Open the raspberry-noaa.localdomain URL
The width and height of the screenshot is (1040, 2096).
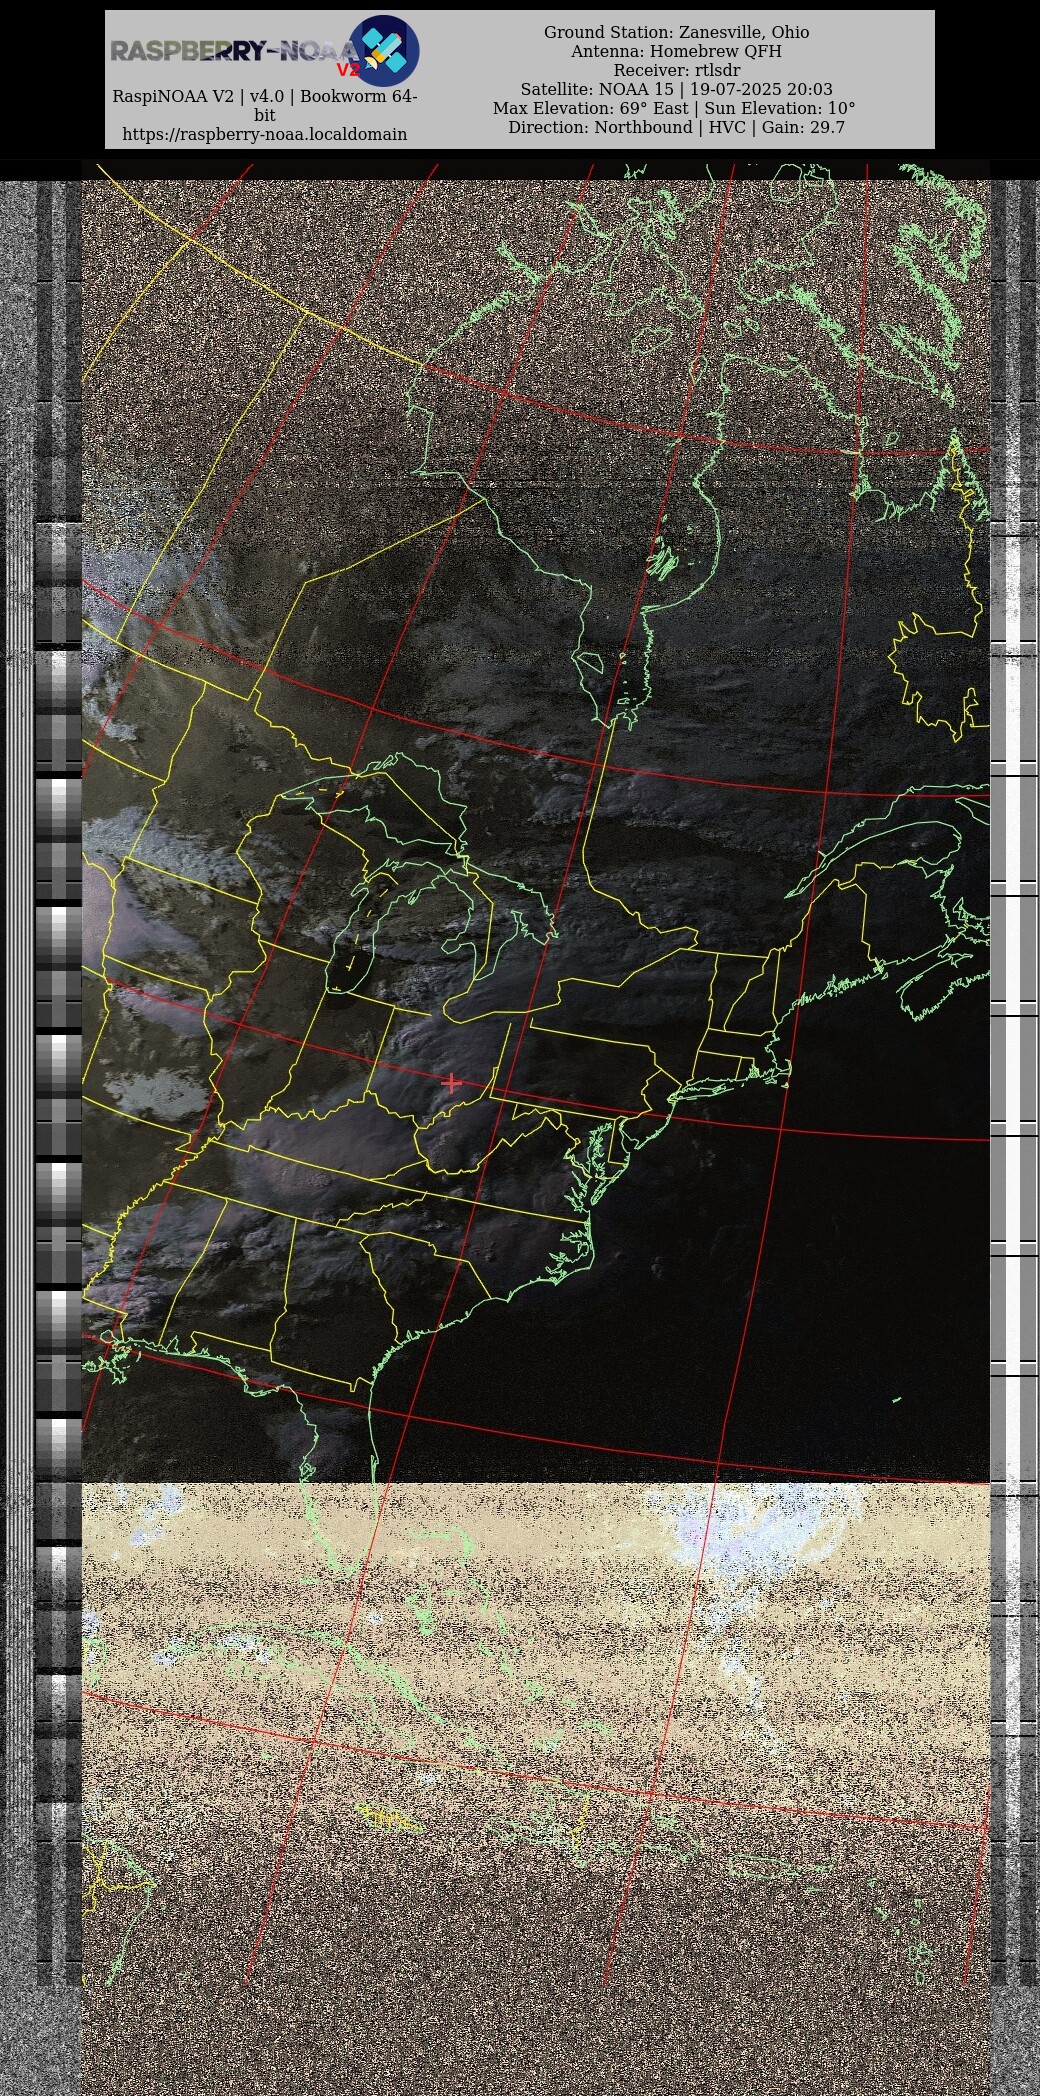pyautogui.click(x=264, y=134)
